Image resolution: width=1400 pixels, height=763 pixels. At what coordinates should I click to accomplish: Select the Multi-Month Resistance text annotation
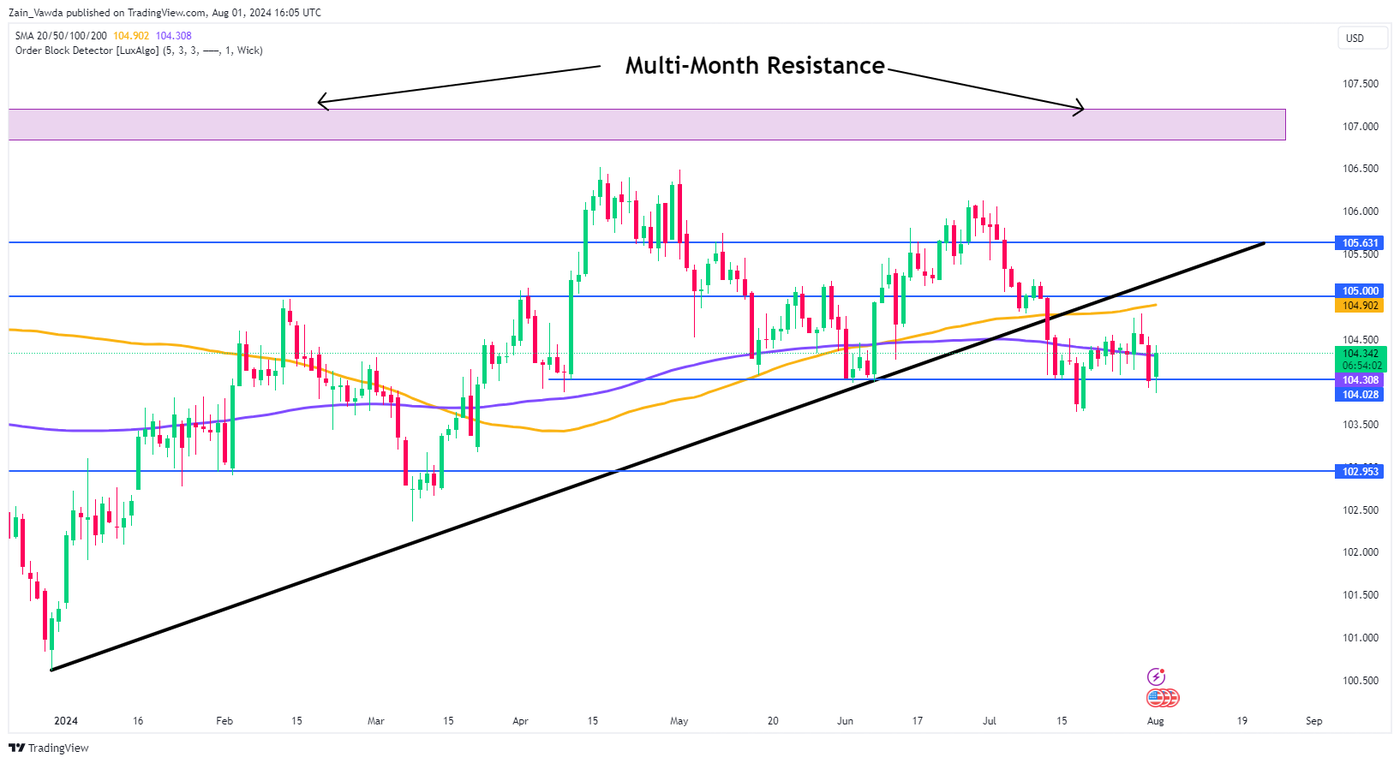(x=754, y=66)
